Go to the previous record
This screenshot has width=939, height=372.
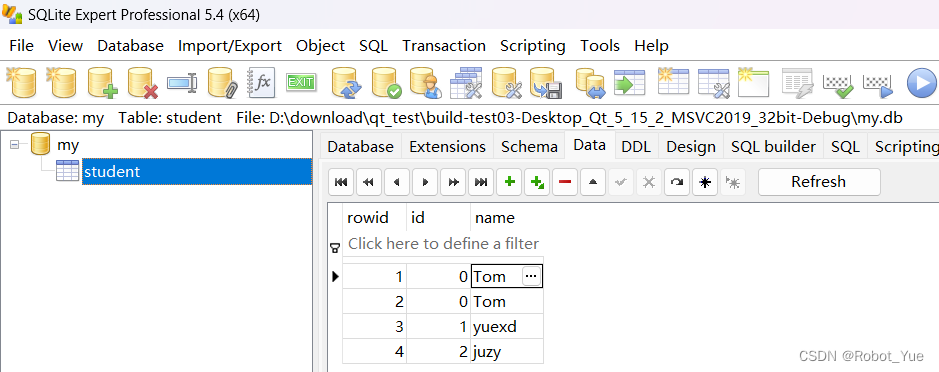pyautogui.click(x=396, y=182)
